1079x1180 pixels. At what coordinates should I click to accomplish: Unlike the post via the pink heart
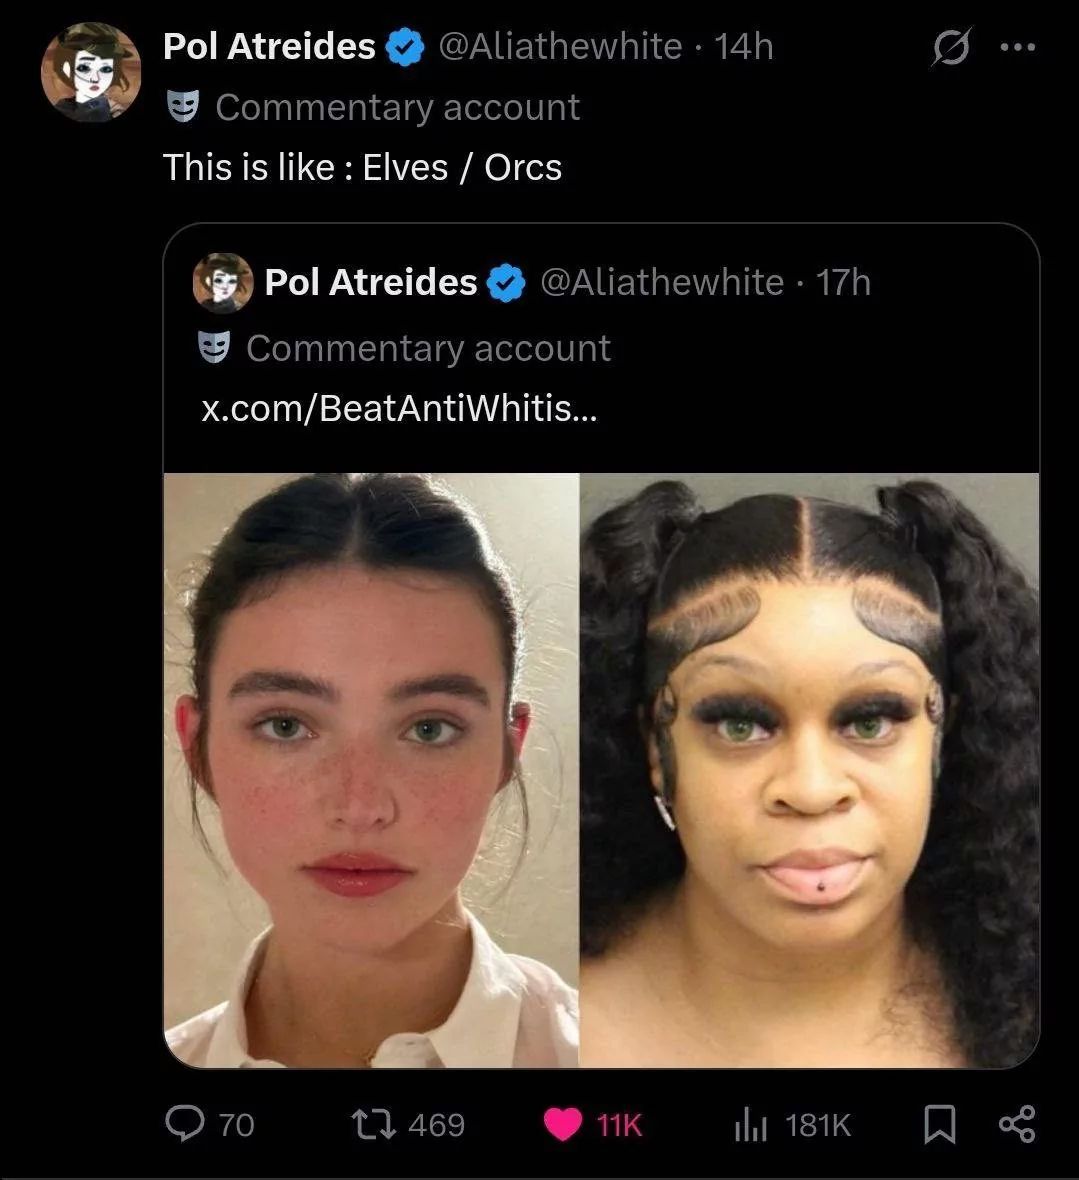coord(563,1124)
